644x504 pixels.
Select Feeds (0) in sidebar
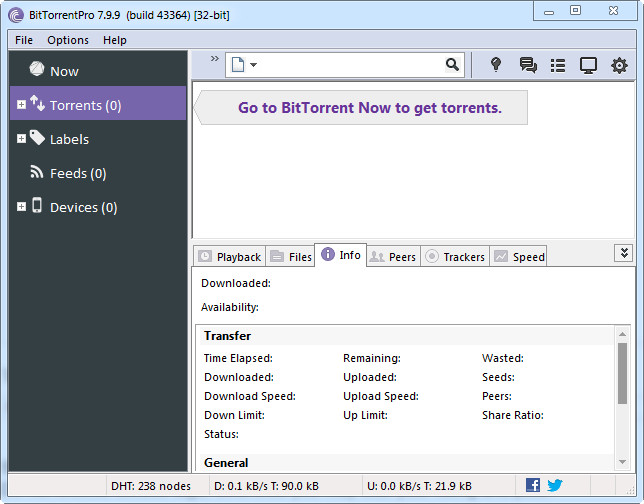point(77,173)
